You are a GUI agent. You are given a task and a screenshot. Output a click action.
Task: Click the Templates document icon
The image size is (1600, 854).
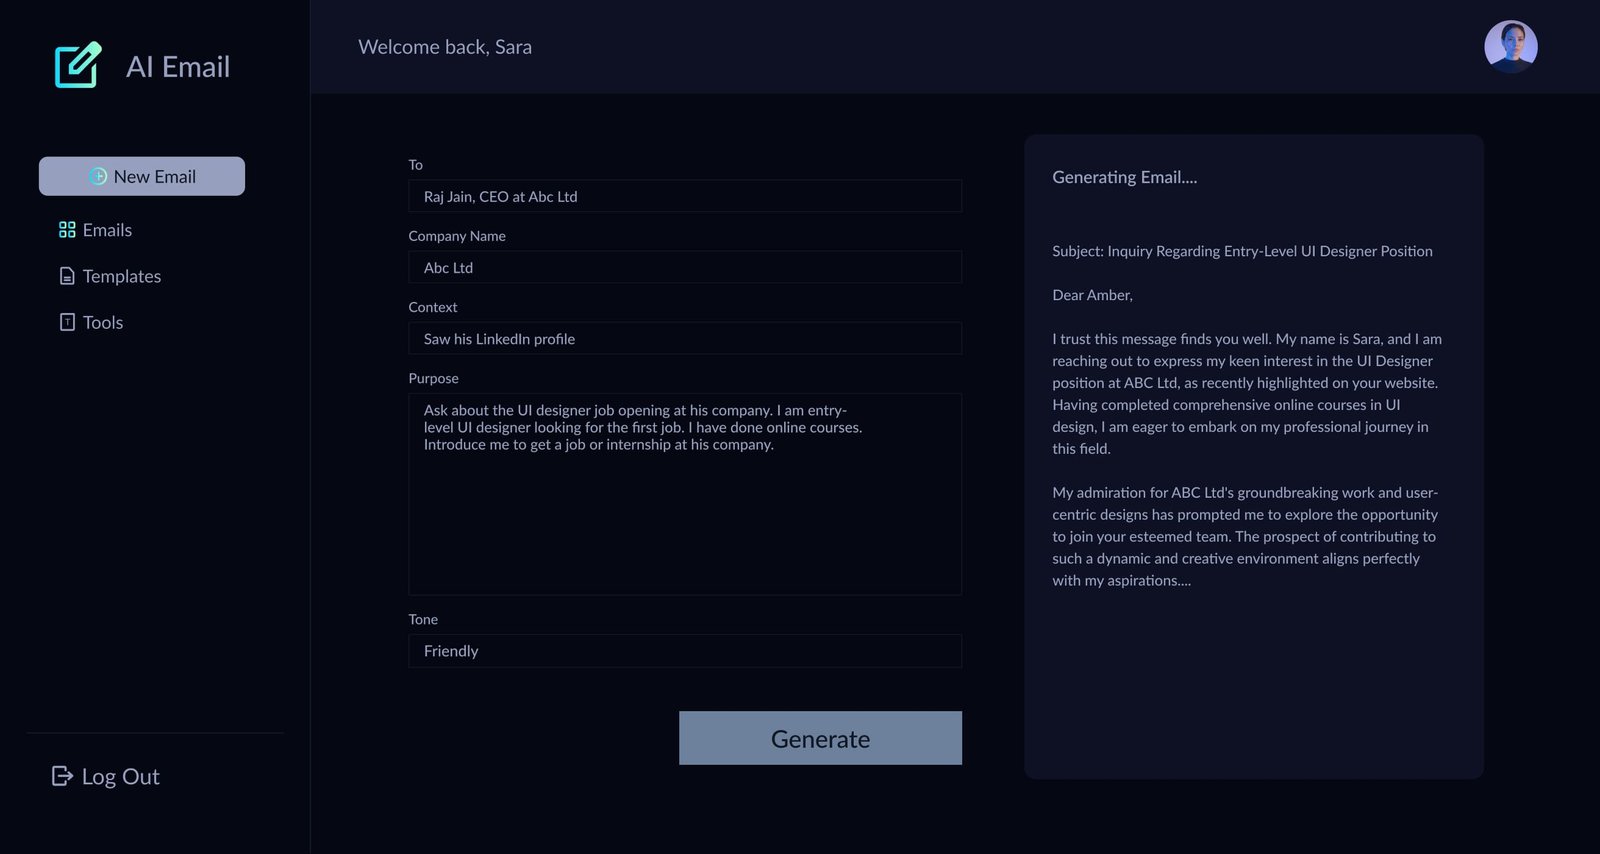pyautogui.click(x=67, y=276)
